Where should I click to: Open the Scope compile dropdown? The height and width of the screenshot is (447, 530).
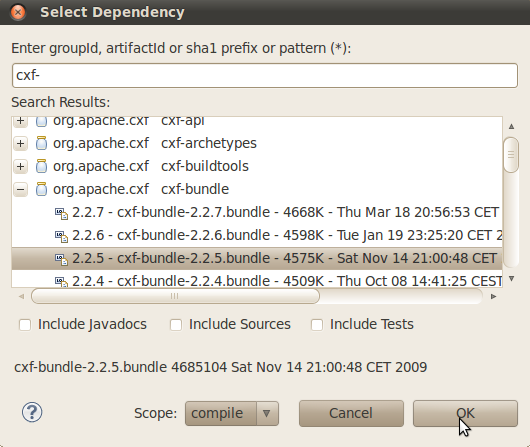[232, 413]
